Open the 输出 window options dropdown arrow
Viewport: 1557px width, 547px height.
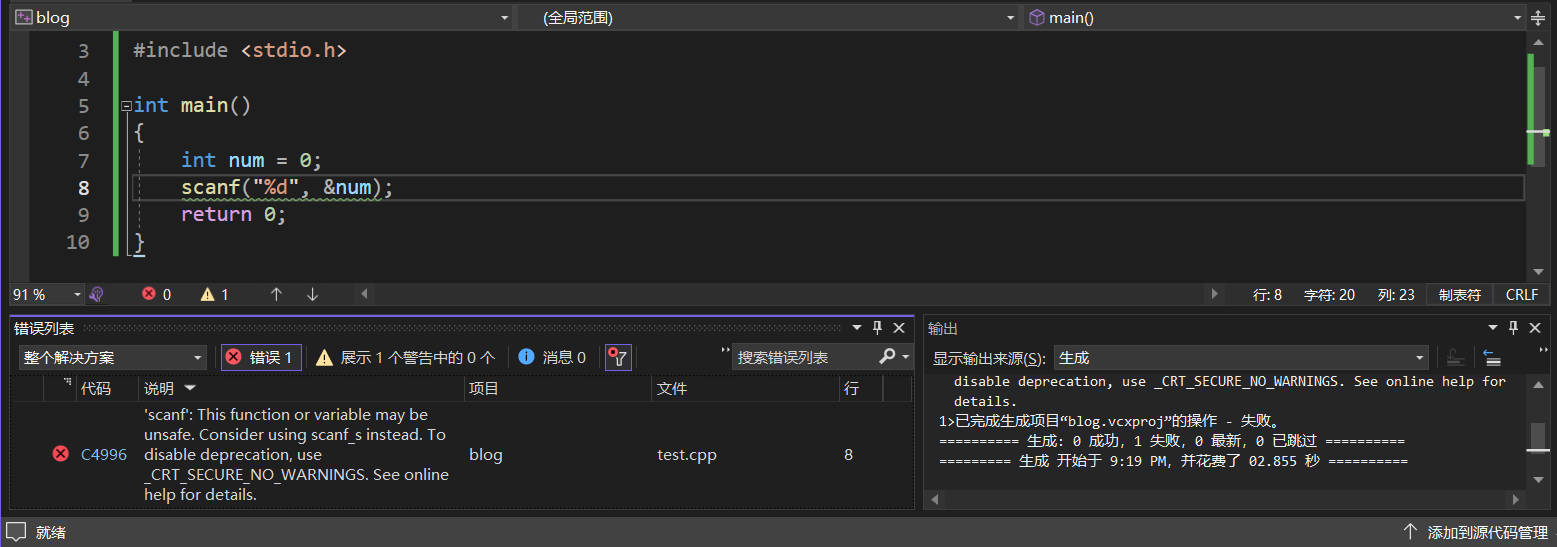pyautogui.click(x=1493, y=328)
